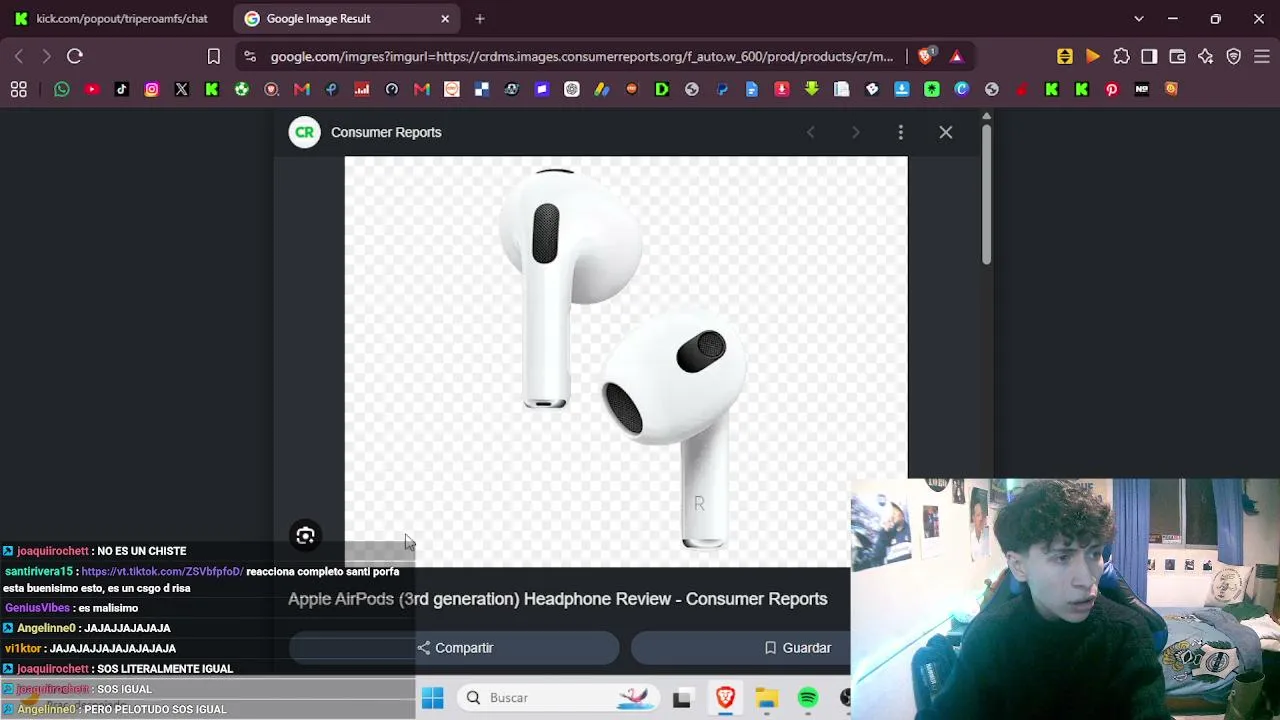
Task: Open the WhatsApp bookmark
Action: [62, 89]
